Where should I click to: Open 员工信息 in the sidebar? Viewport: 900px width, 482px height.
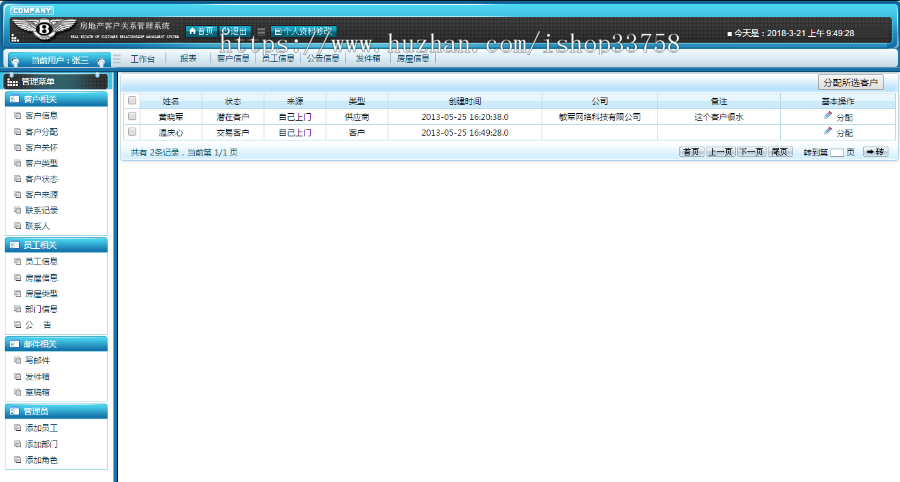(41, 262)
